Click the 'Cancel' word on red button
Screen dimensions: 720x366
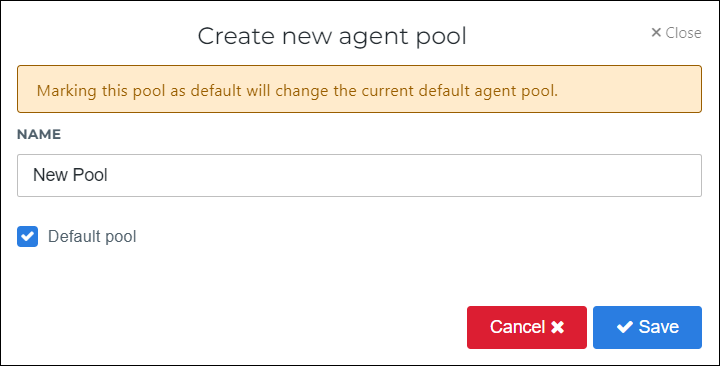(x=518, y=327)
